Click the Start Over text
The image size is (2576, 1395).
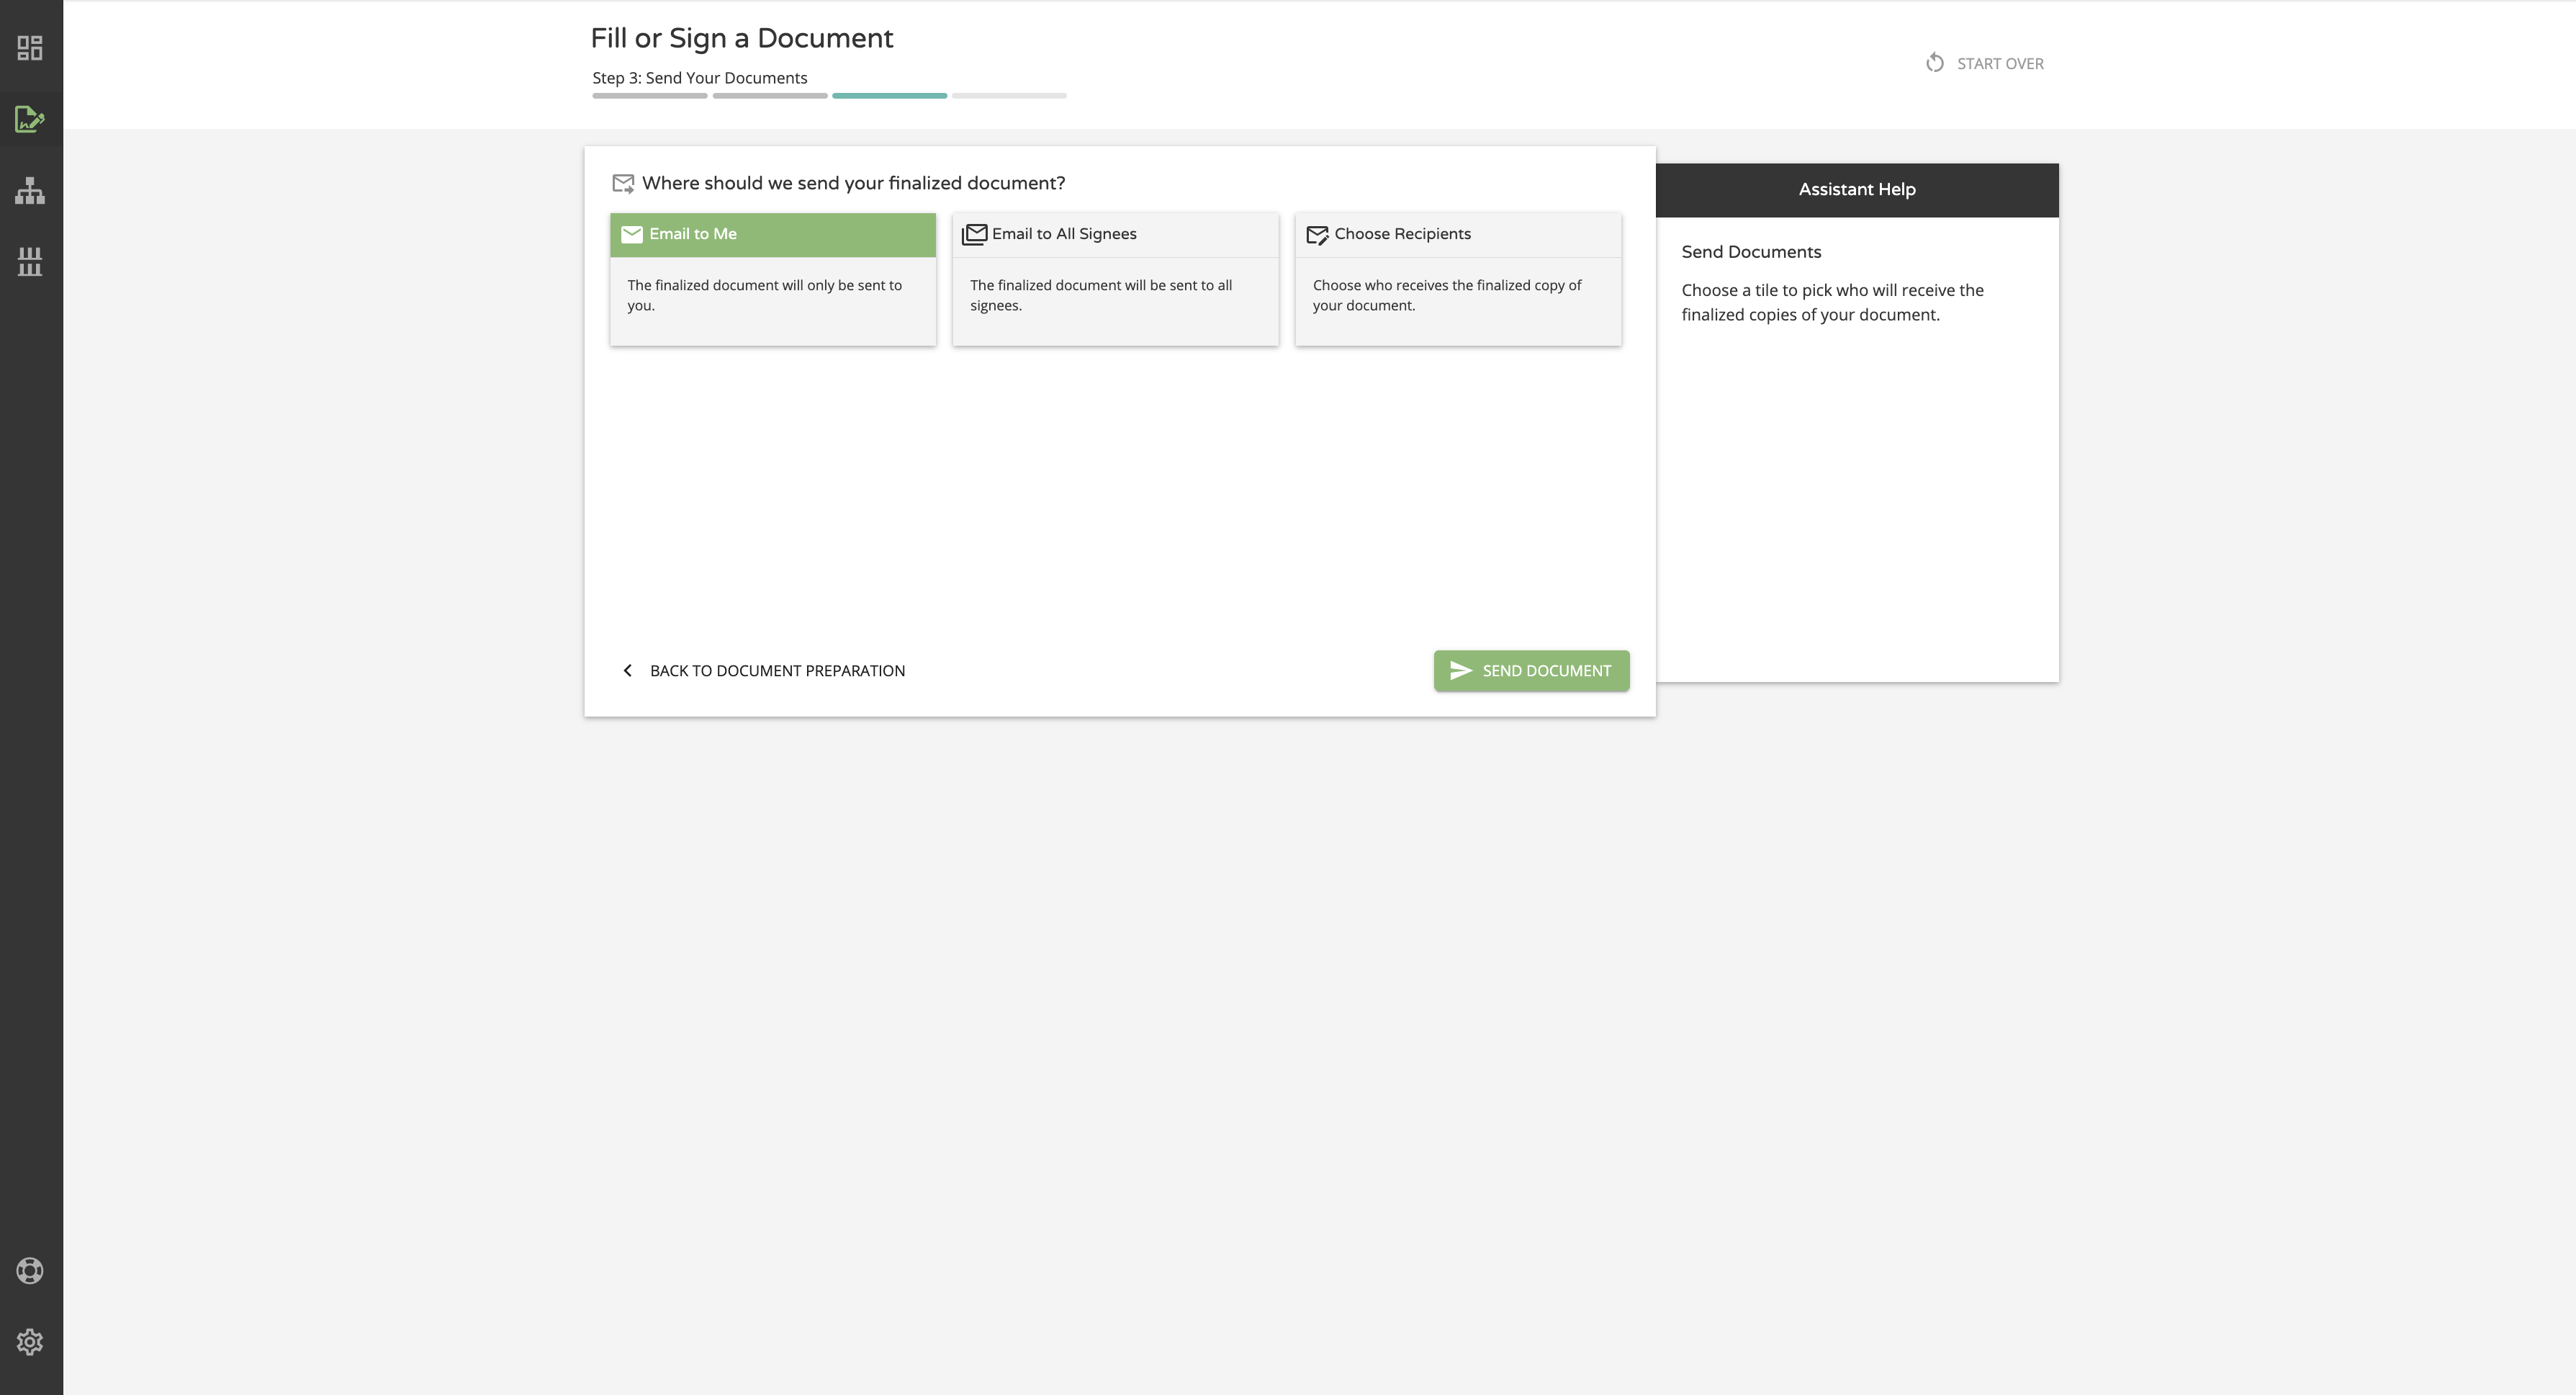click(x=2000, y=64)
